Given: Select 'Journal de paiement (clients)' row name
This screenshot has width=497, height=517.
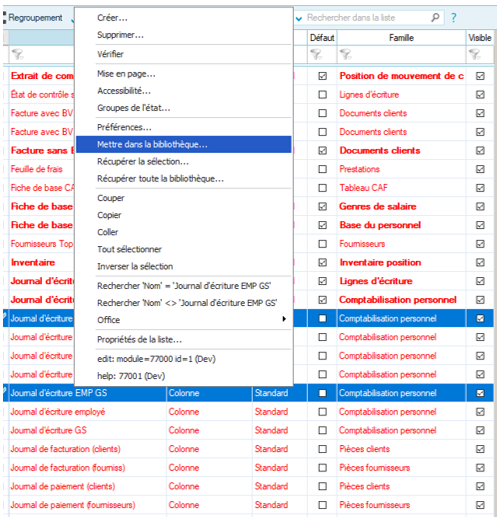Looking at the screenshot, I should (x=63, y=486).
